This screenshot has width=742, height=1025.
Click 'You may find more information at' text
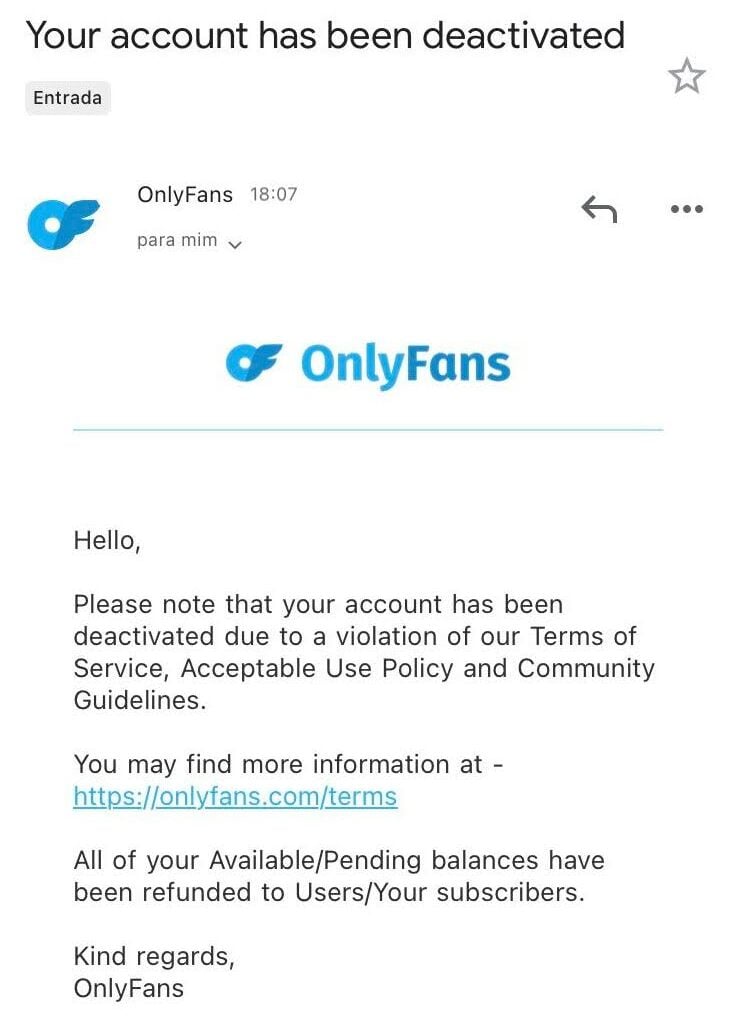pyautogui.click(x=290, y=765)
